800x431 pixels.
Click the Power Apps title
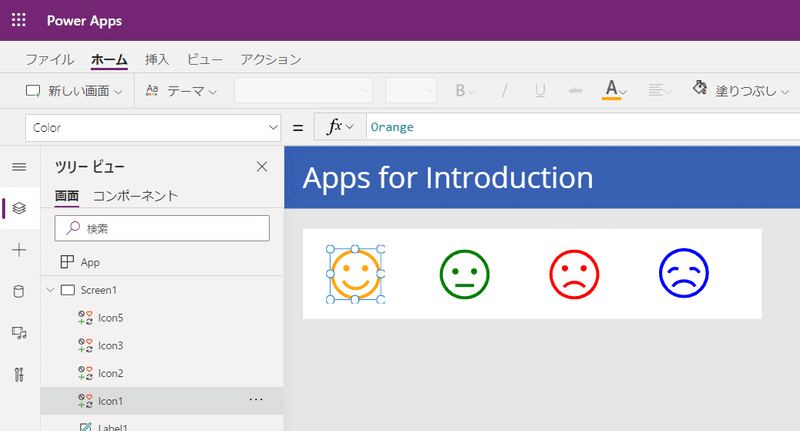point(84,21)
